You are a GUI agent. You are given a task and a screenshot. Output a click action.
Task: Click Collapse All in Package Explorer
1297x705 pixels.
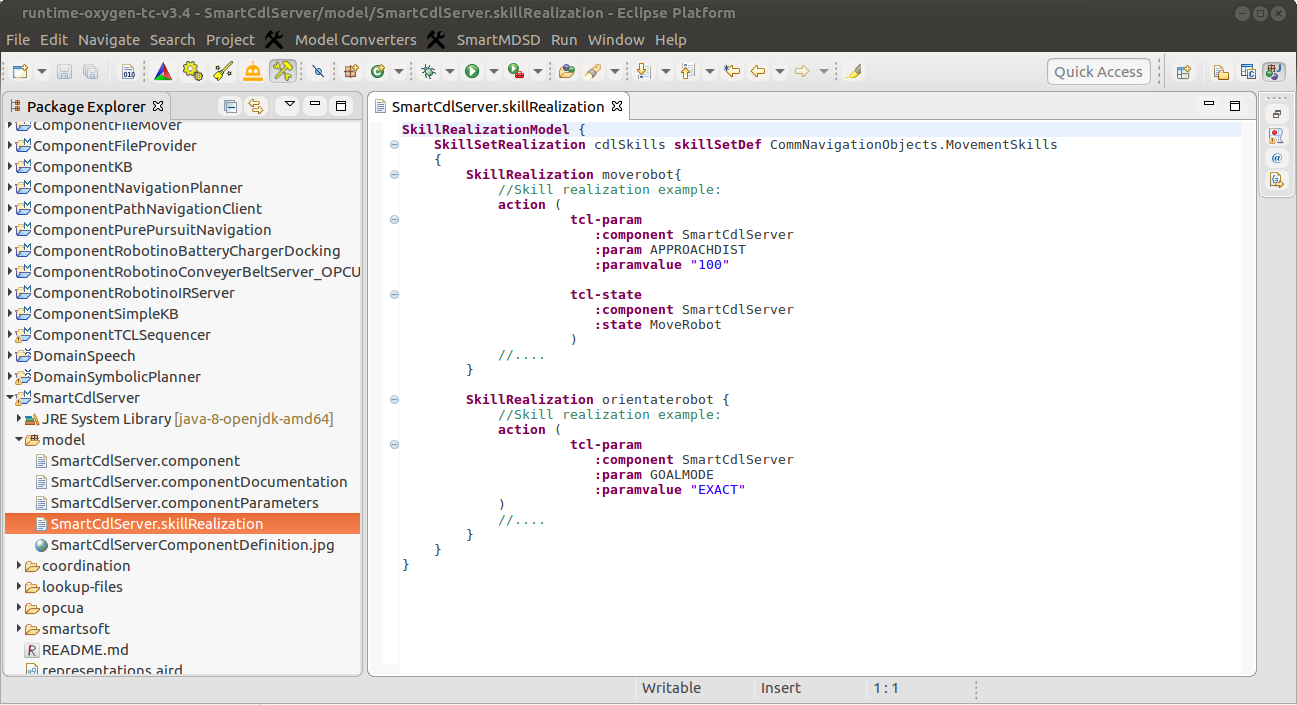(x=231, y=106)
